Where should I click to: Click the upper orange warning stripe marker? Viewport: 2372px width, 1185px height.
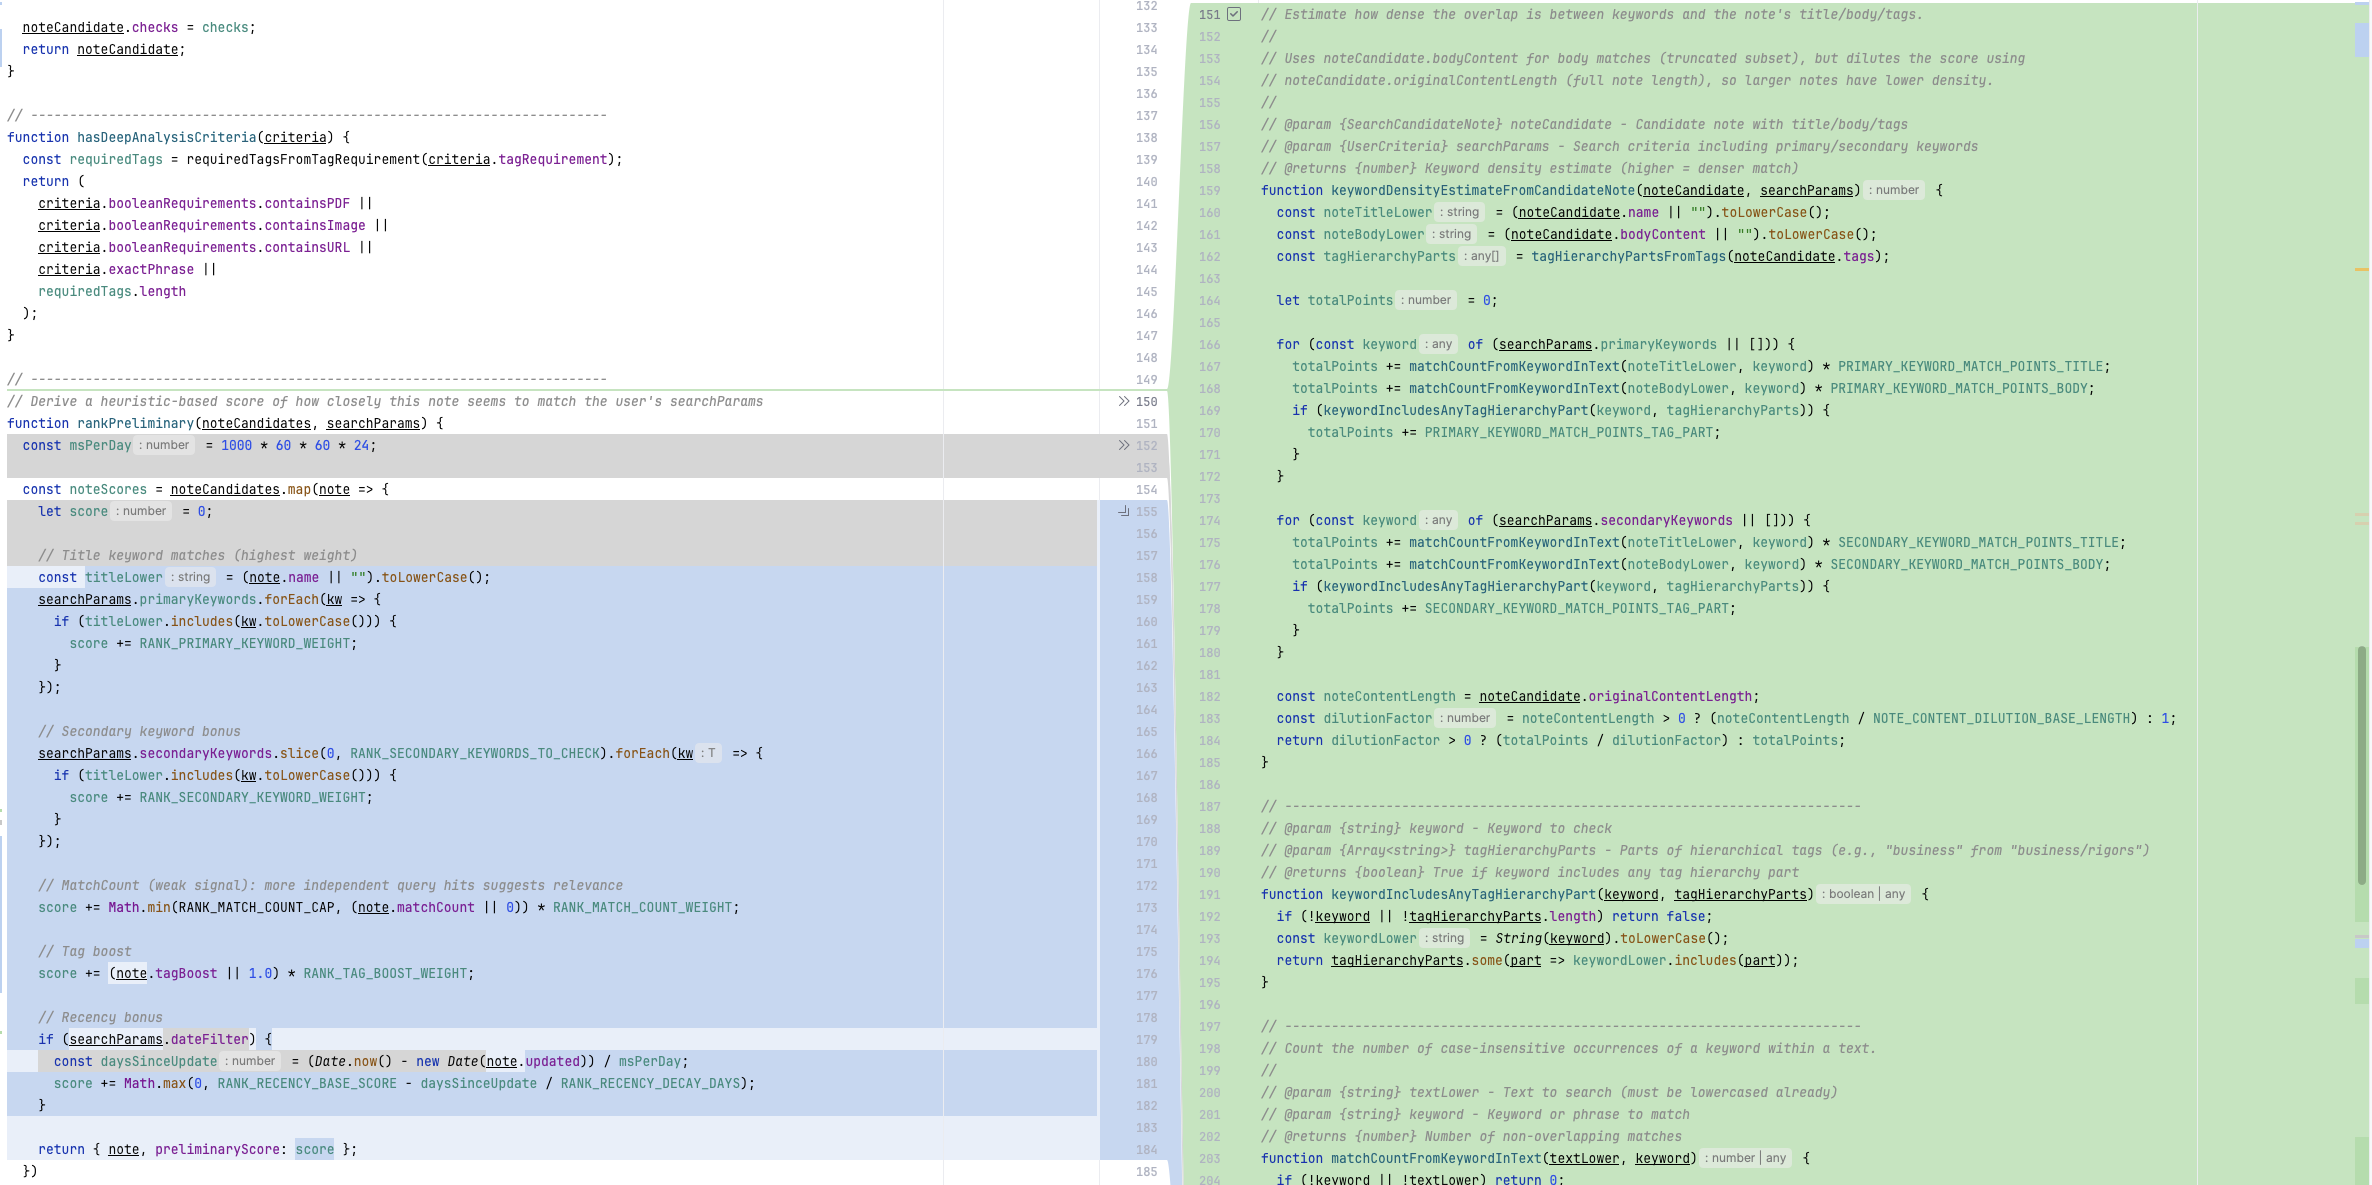2361,269
